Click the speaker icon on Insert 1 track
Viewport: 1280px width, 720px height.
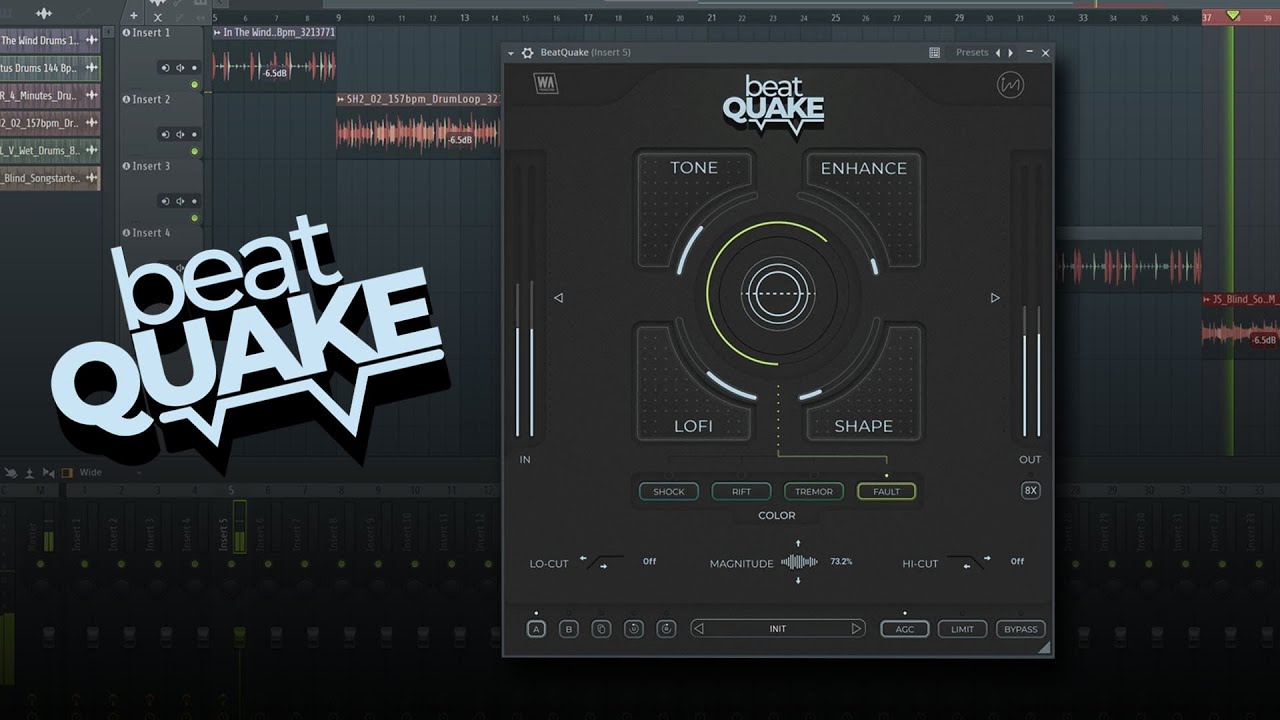coord(181,68)
